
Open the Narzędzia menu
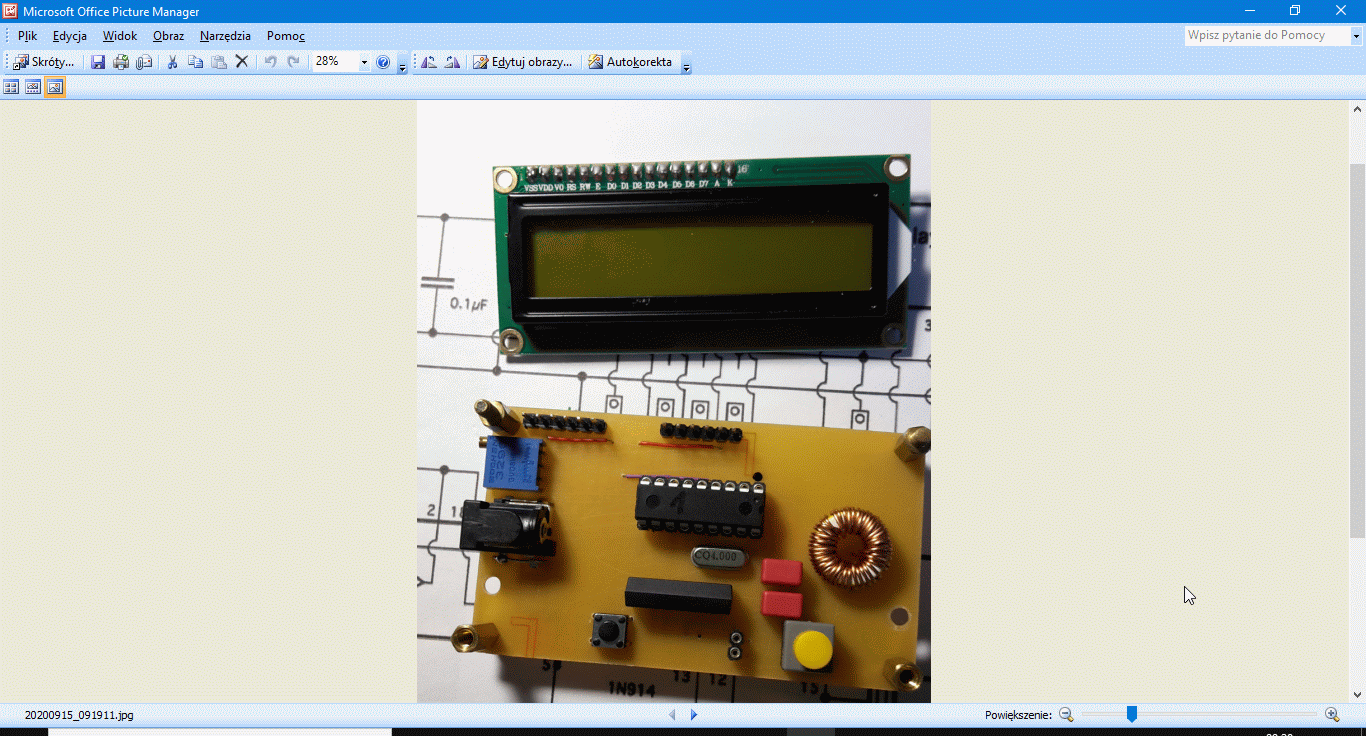[x=225, y=36]
